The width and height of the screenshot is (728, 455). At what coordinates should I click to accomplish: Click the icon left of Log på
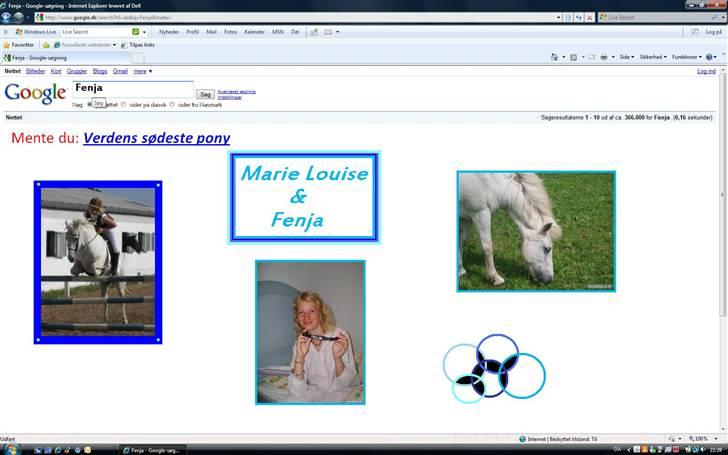click(x=695, y=32)
